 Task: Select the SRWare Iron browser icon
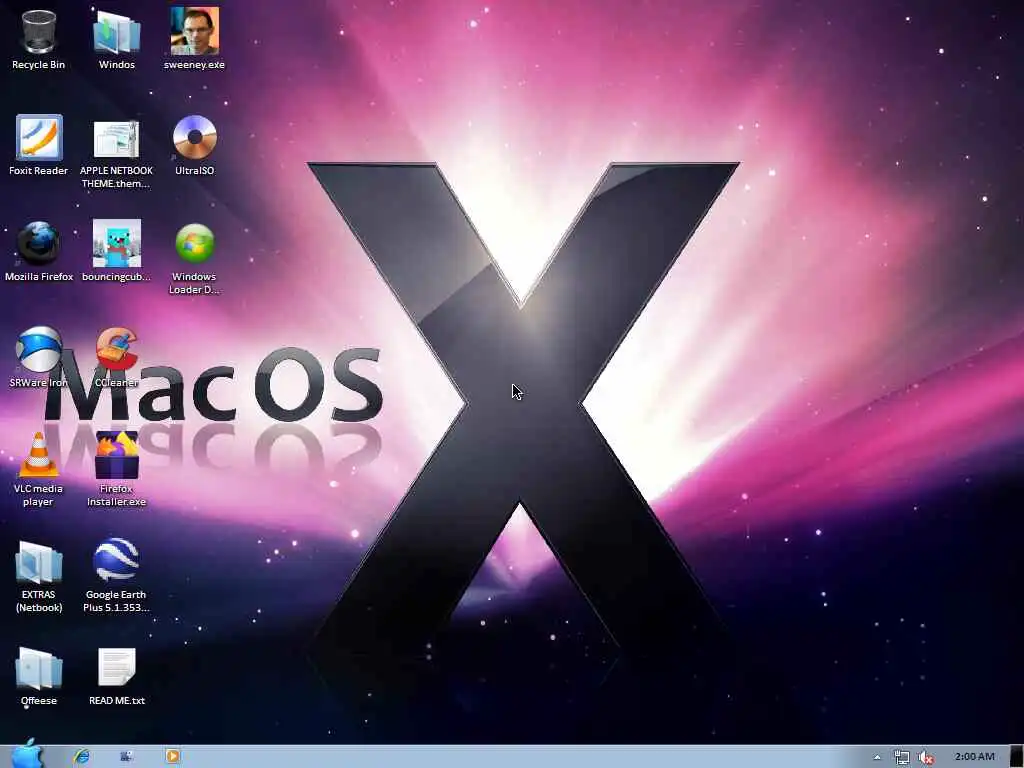point(39,349)
